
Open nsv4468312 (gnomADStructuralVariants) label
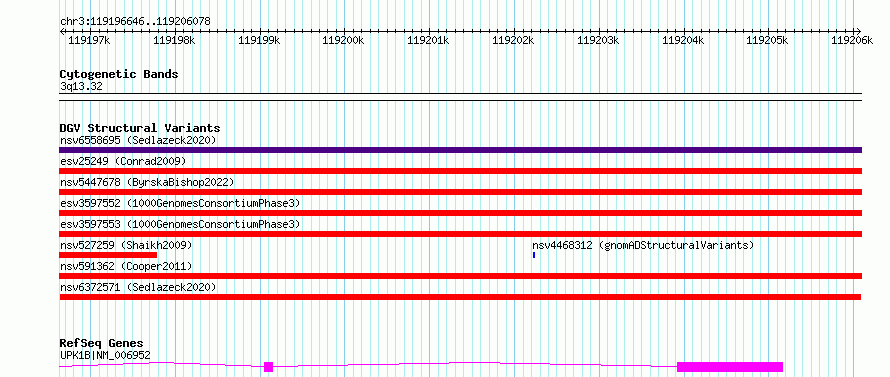coord(643,245)
